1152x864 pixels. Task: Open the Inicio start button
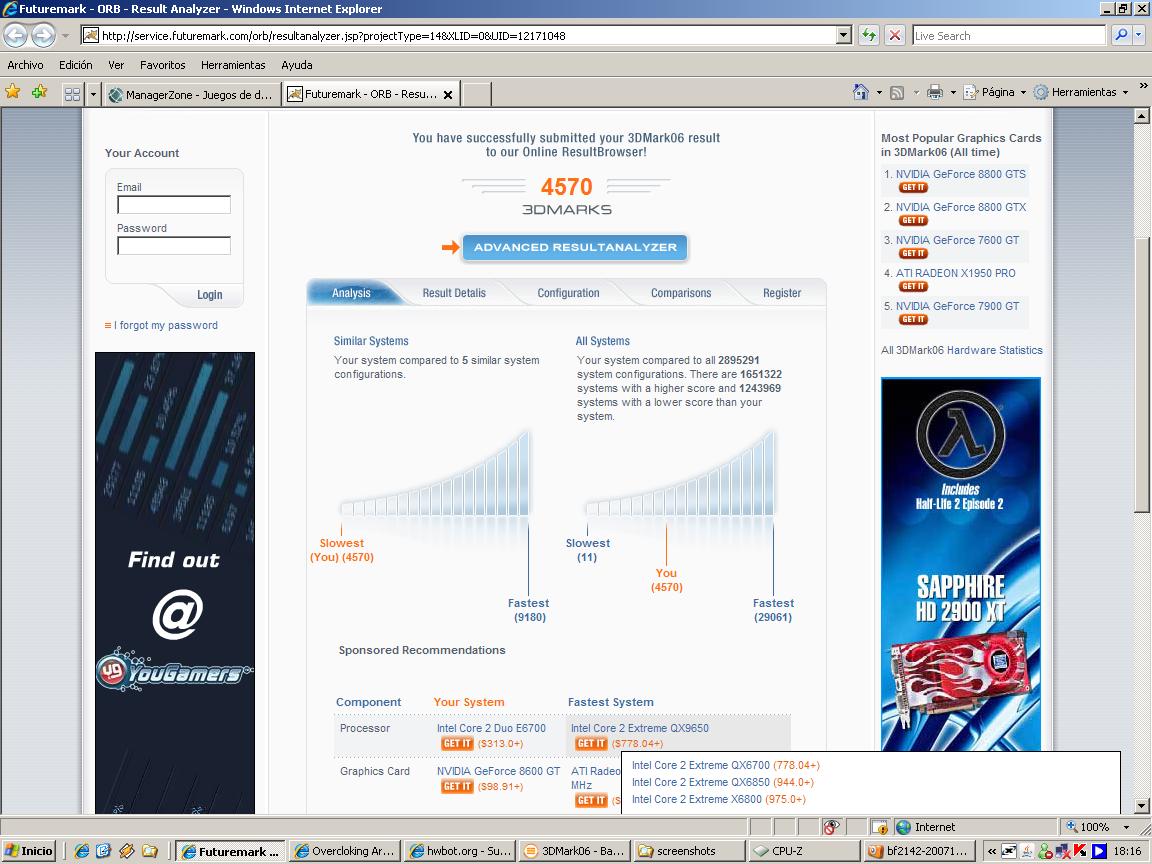(29, 851)
